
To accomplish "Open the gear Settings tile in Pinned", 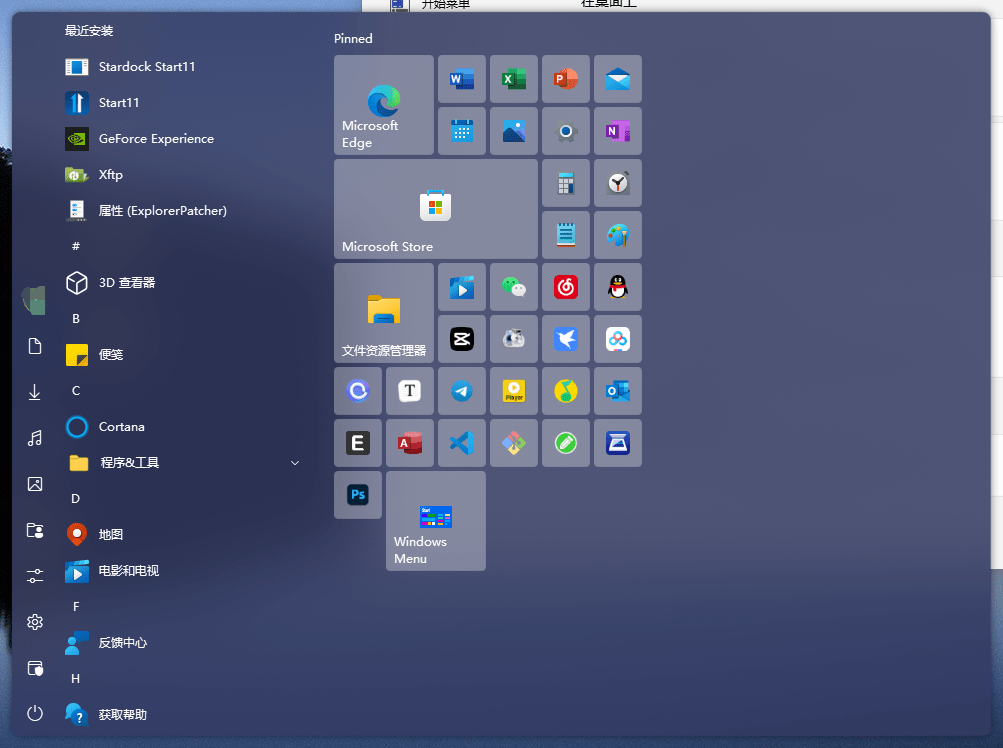I will pyautogui.click(x=566, y=131).
